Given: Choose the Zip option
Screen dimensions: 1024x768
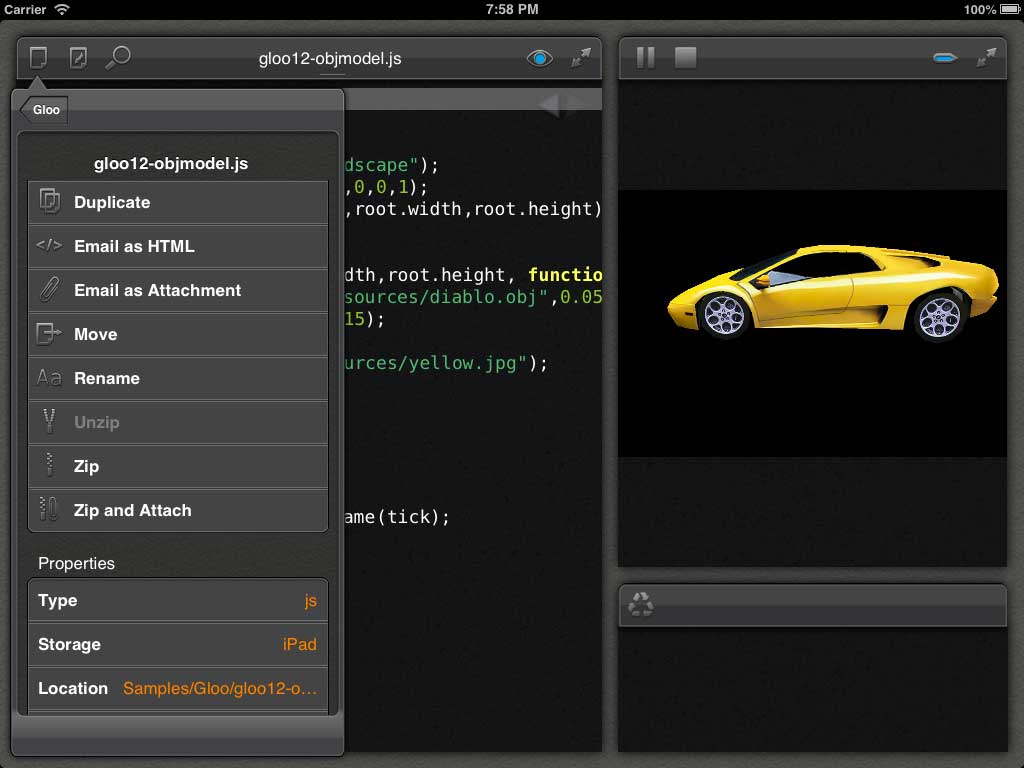Looking at the screenshot, I should point(178,466).
